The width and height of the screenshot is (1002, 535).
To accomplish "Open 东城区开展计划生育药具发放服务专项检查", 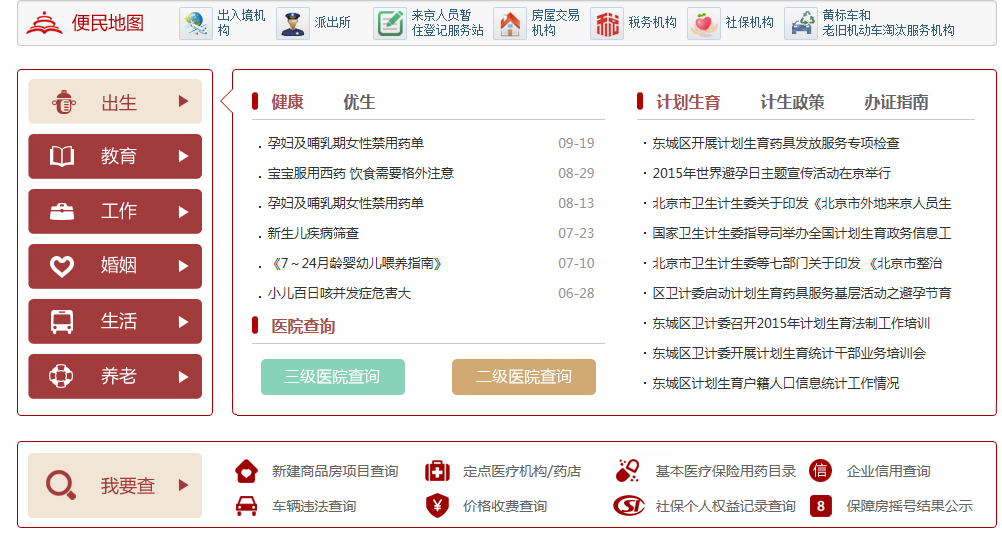I will tap(776, 143).
